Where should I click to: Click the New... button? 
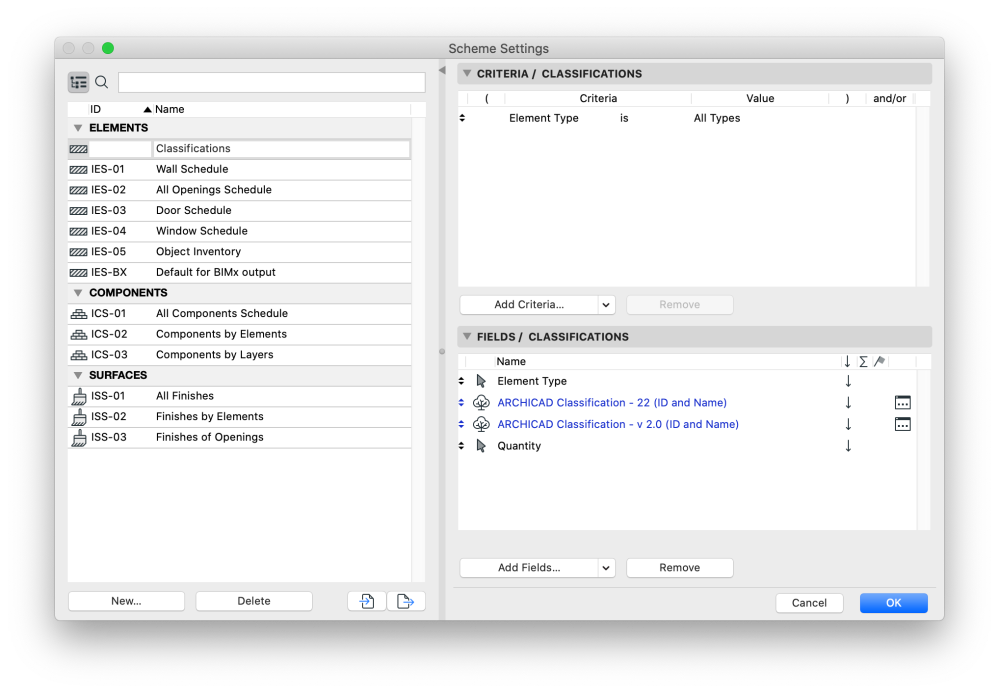(126, 601)
